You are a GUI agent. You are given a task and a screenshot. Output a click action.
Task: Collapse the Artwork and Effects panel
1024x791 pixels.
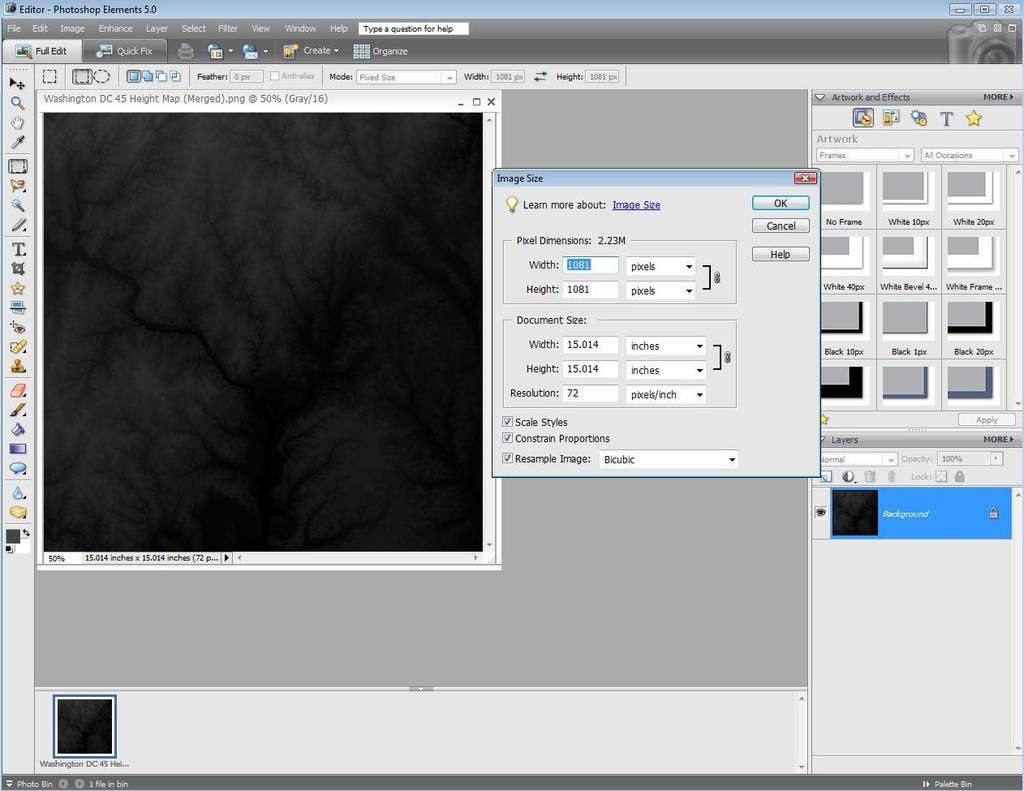pyautogui.click(x=820, y=97)
